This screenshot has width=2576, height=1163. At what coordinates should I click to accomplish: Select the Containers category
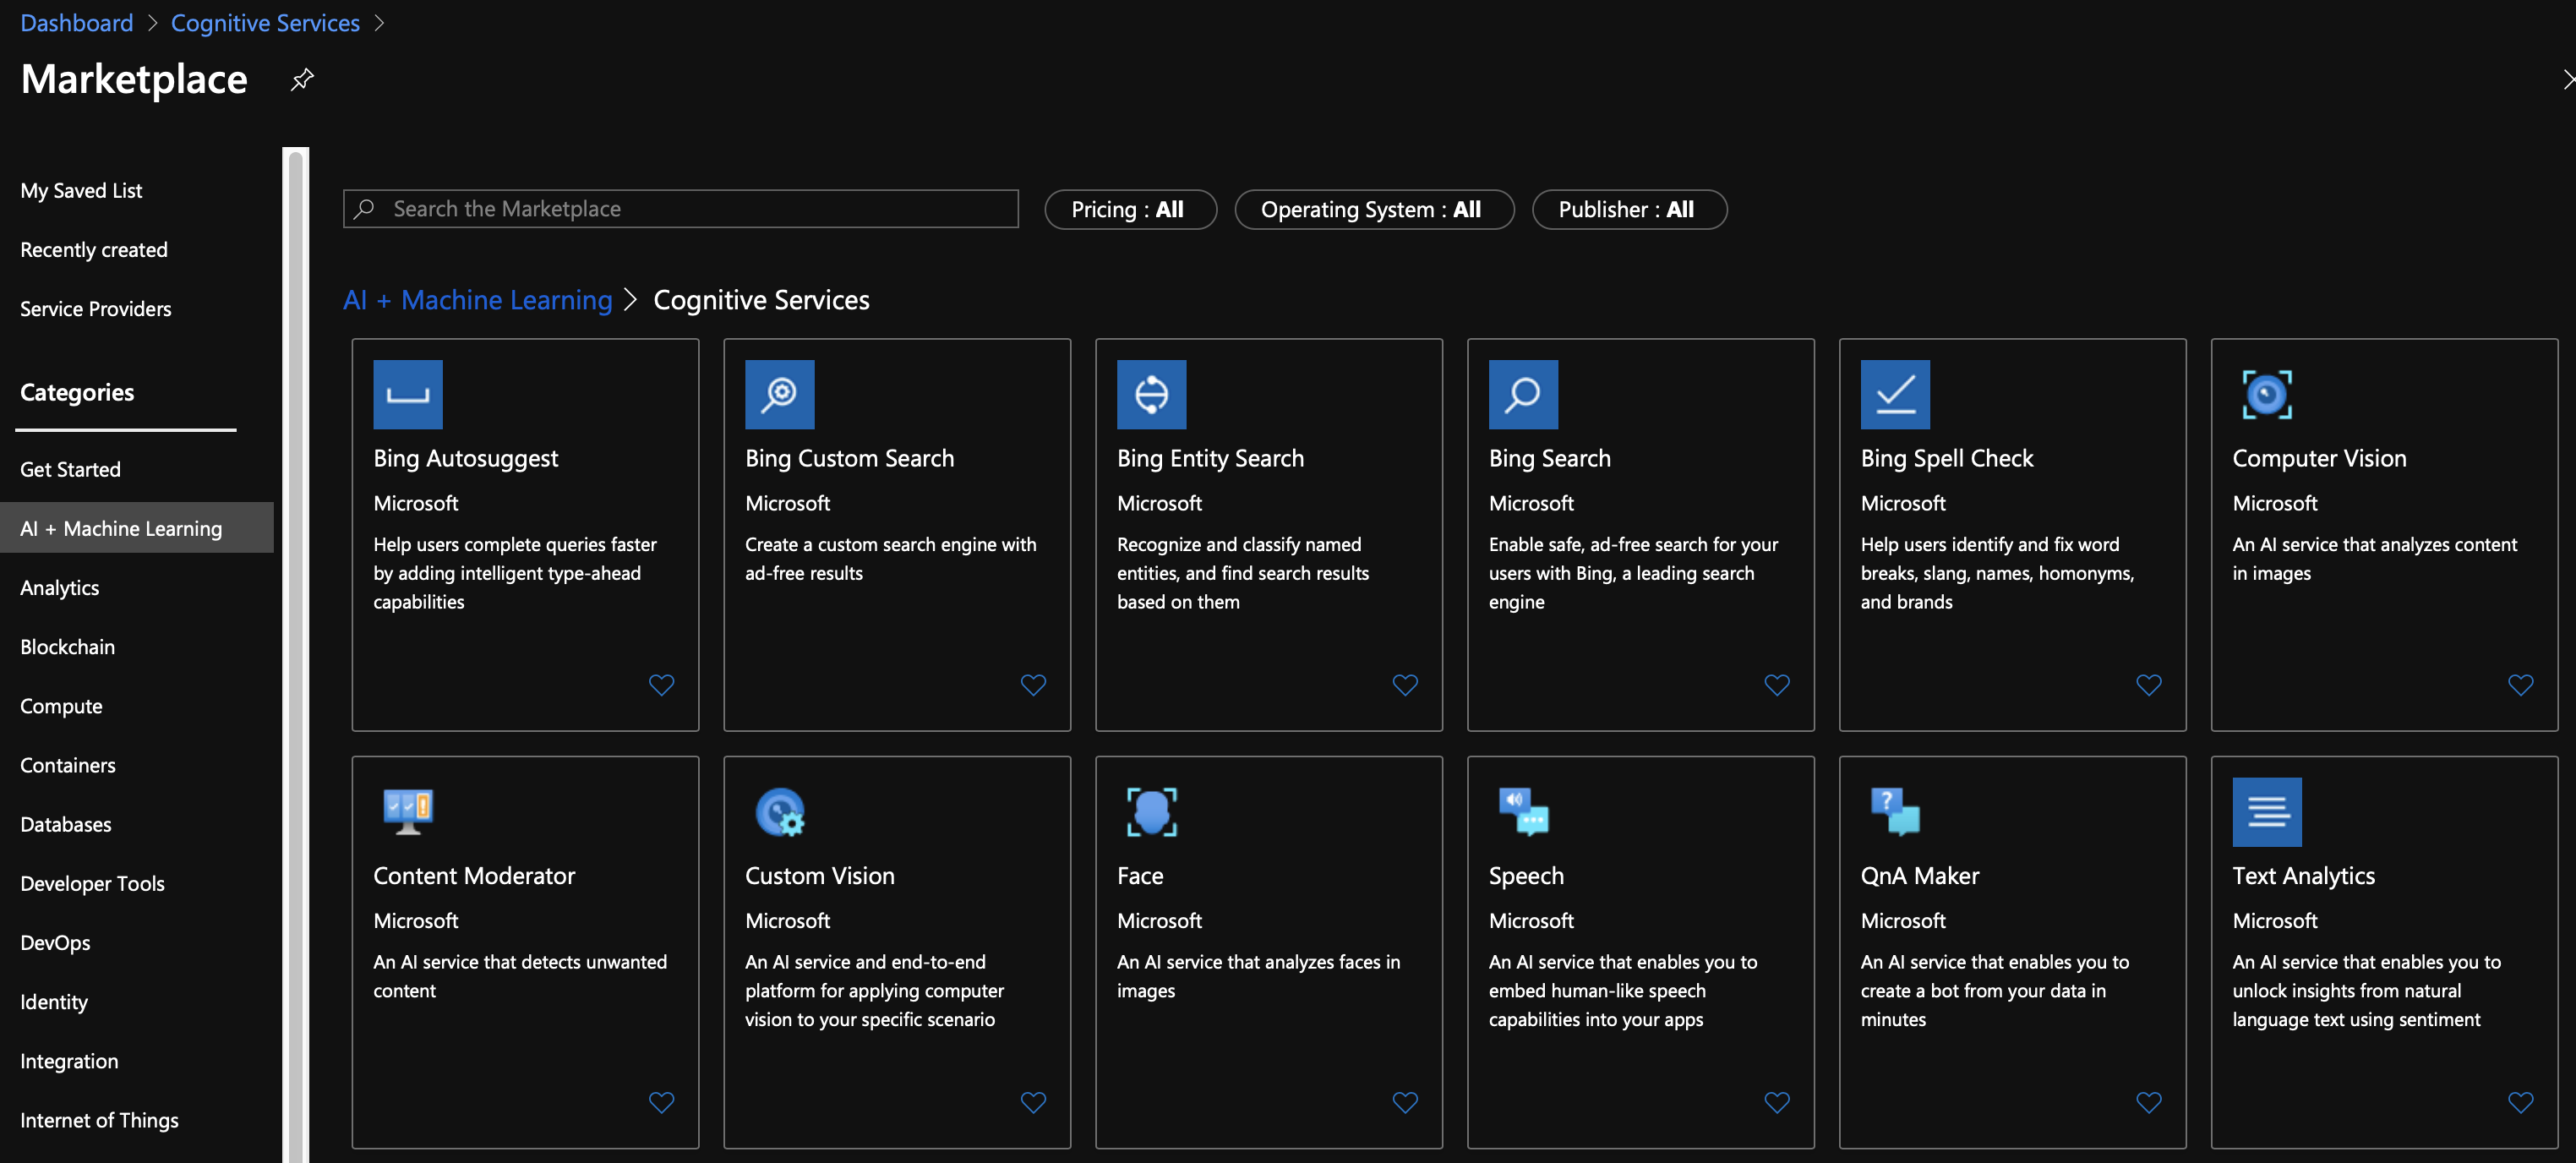[x=68, y=765]
